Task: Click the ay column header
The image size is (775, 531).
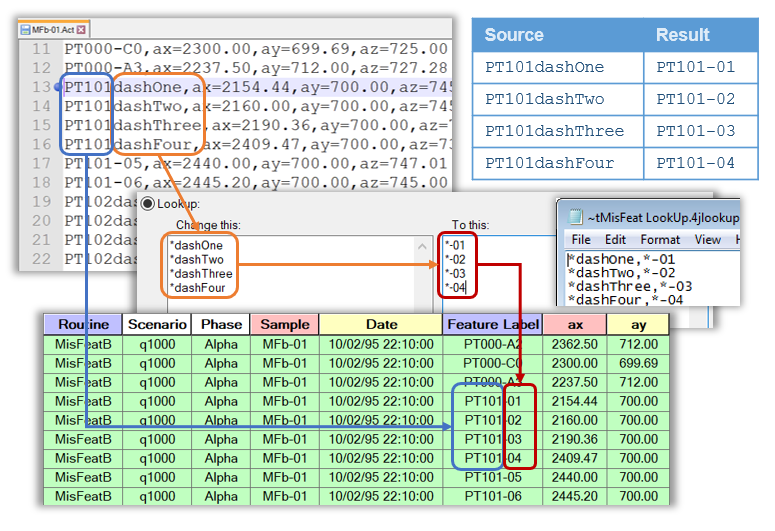Action: [638, 325]
